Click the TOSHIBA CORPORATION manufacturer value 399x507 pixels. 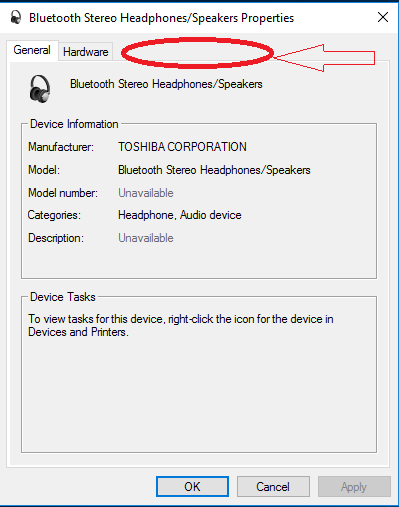(x=182, y=147)
